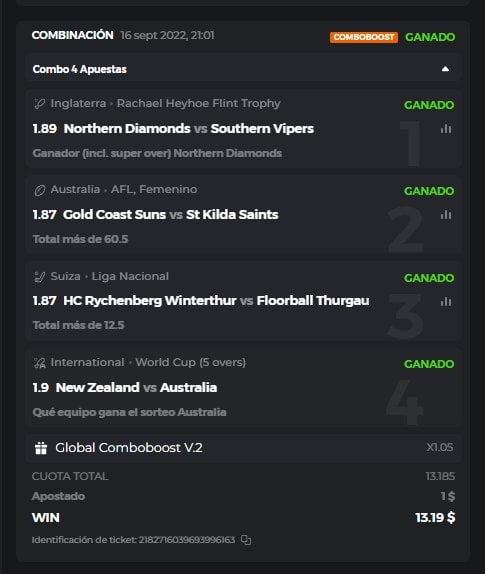
Task: Click the cricket icon beside International World Cup
Action: [x=40, y=363]
